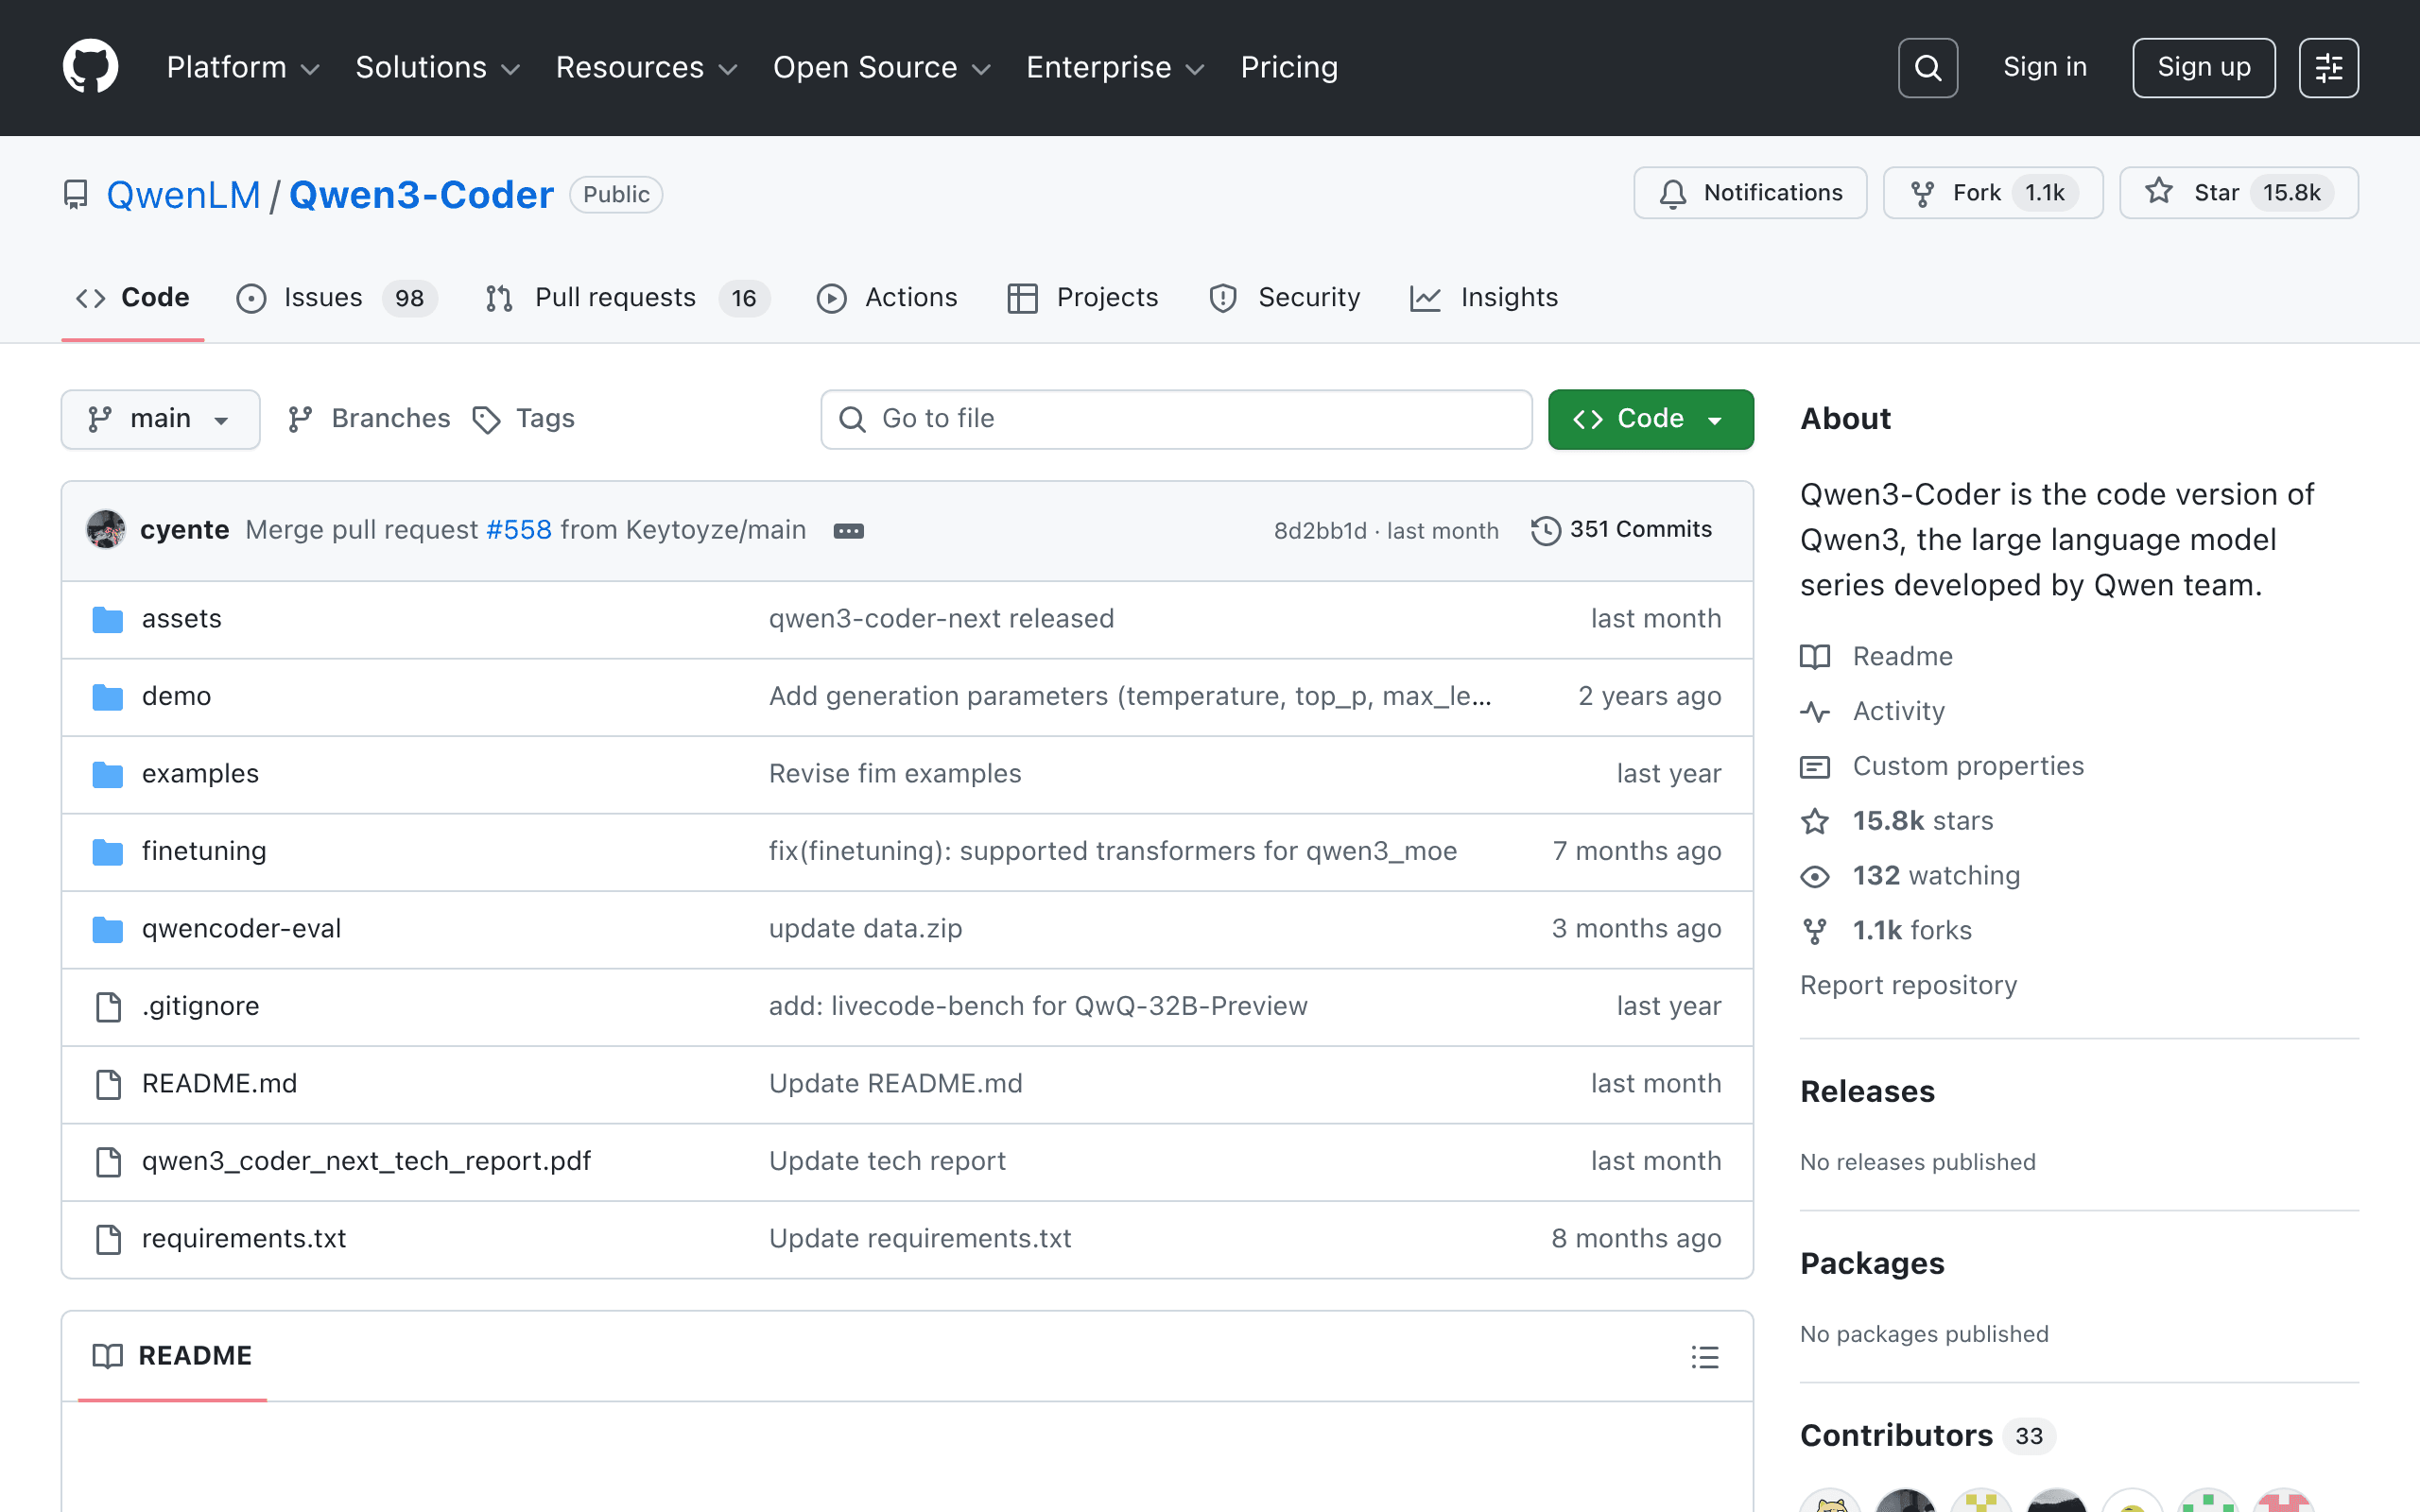
Task: Expand the Open Source menu
Action: pyautogui.click(x=881, y=67)
